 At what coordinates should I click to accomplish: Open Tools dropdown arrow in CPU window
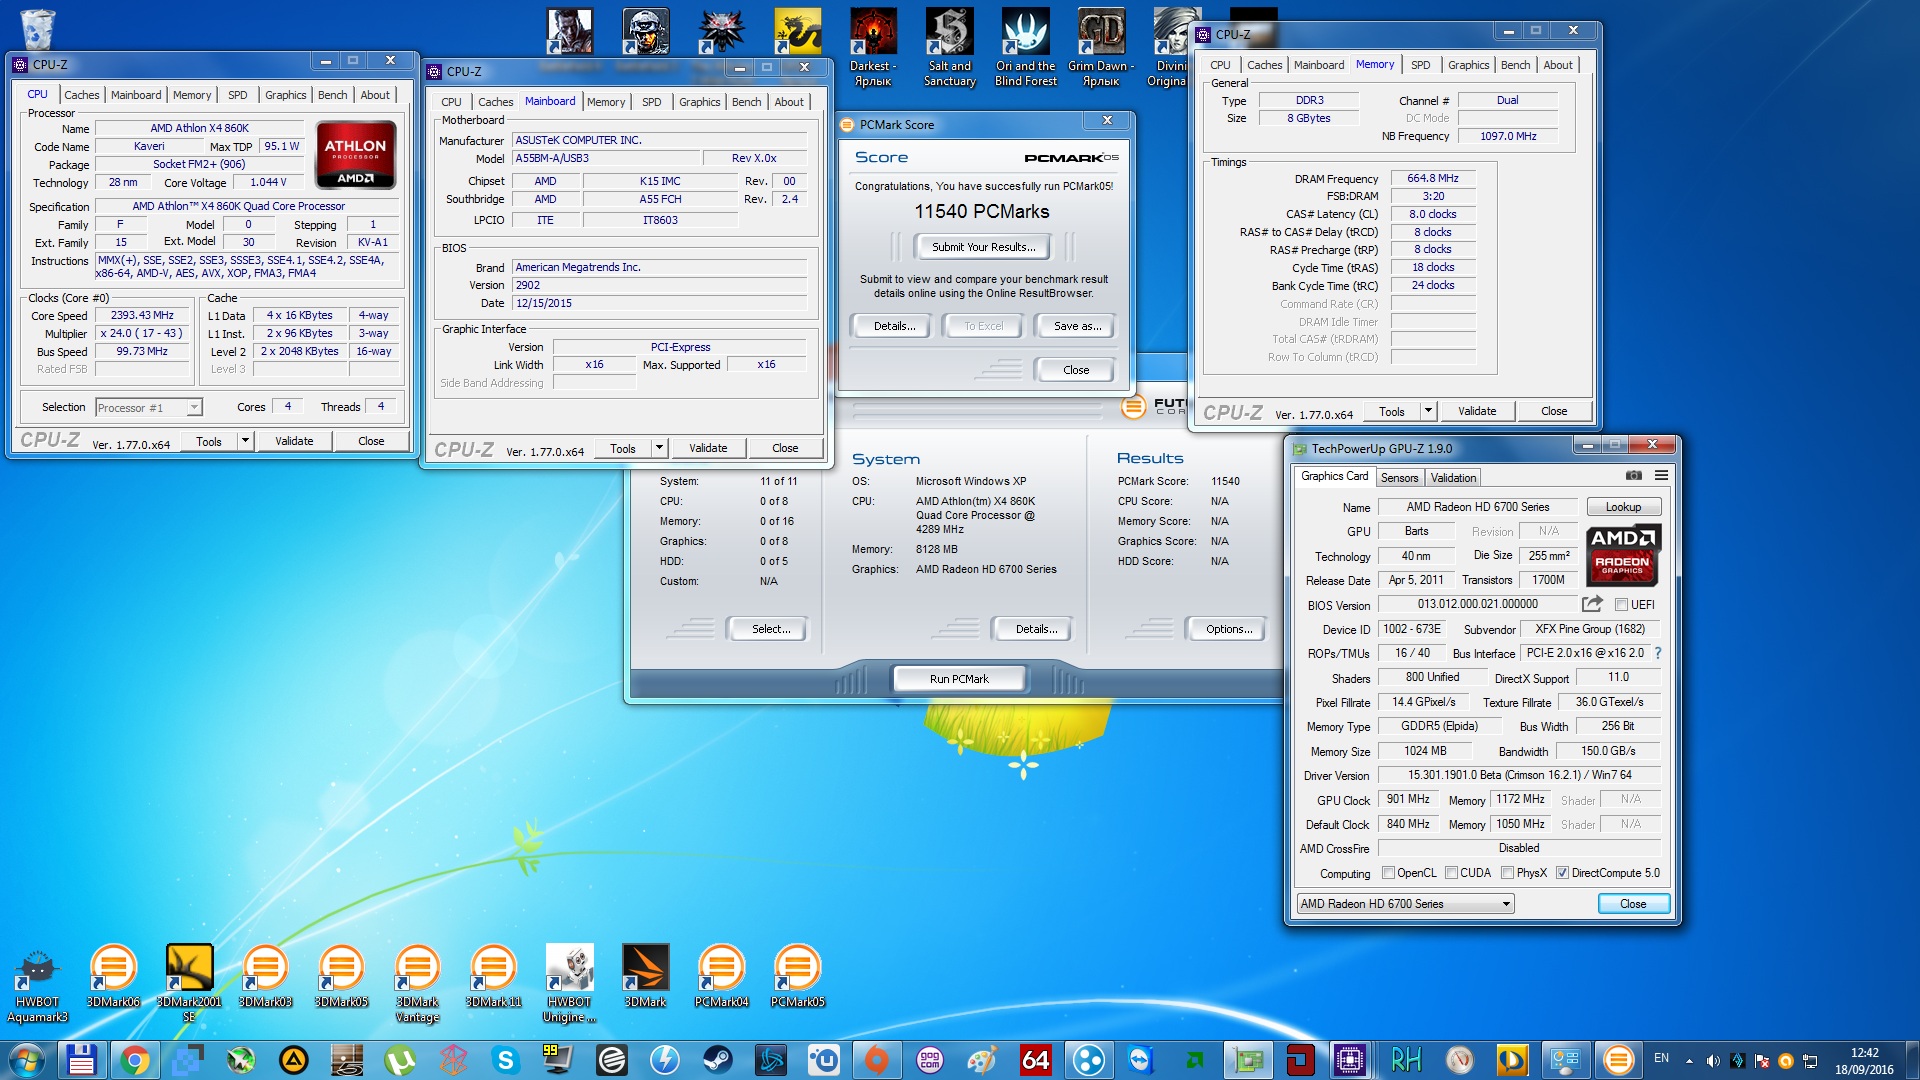coord(244,441)
